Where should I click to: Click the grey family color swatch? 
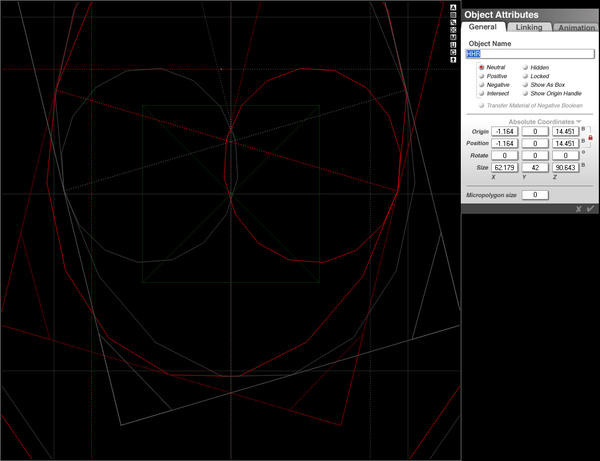coord(453,15)
